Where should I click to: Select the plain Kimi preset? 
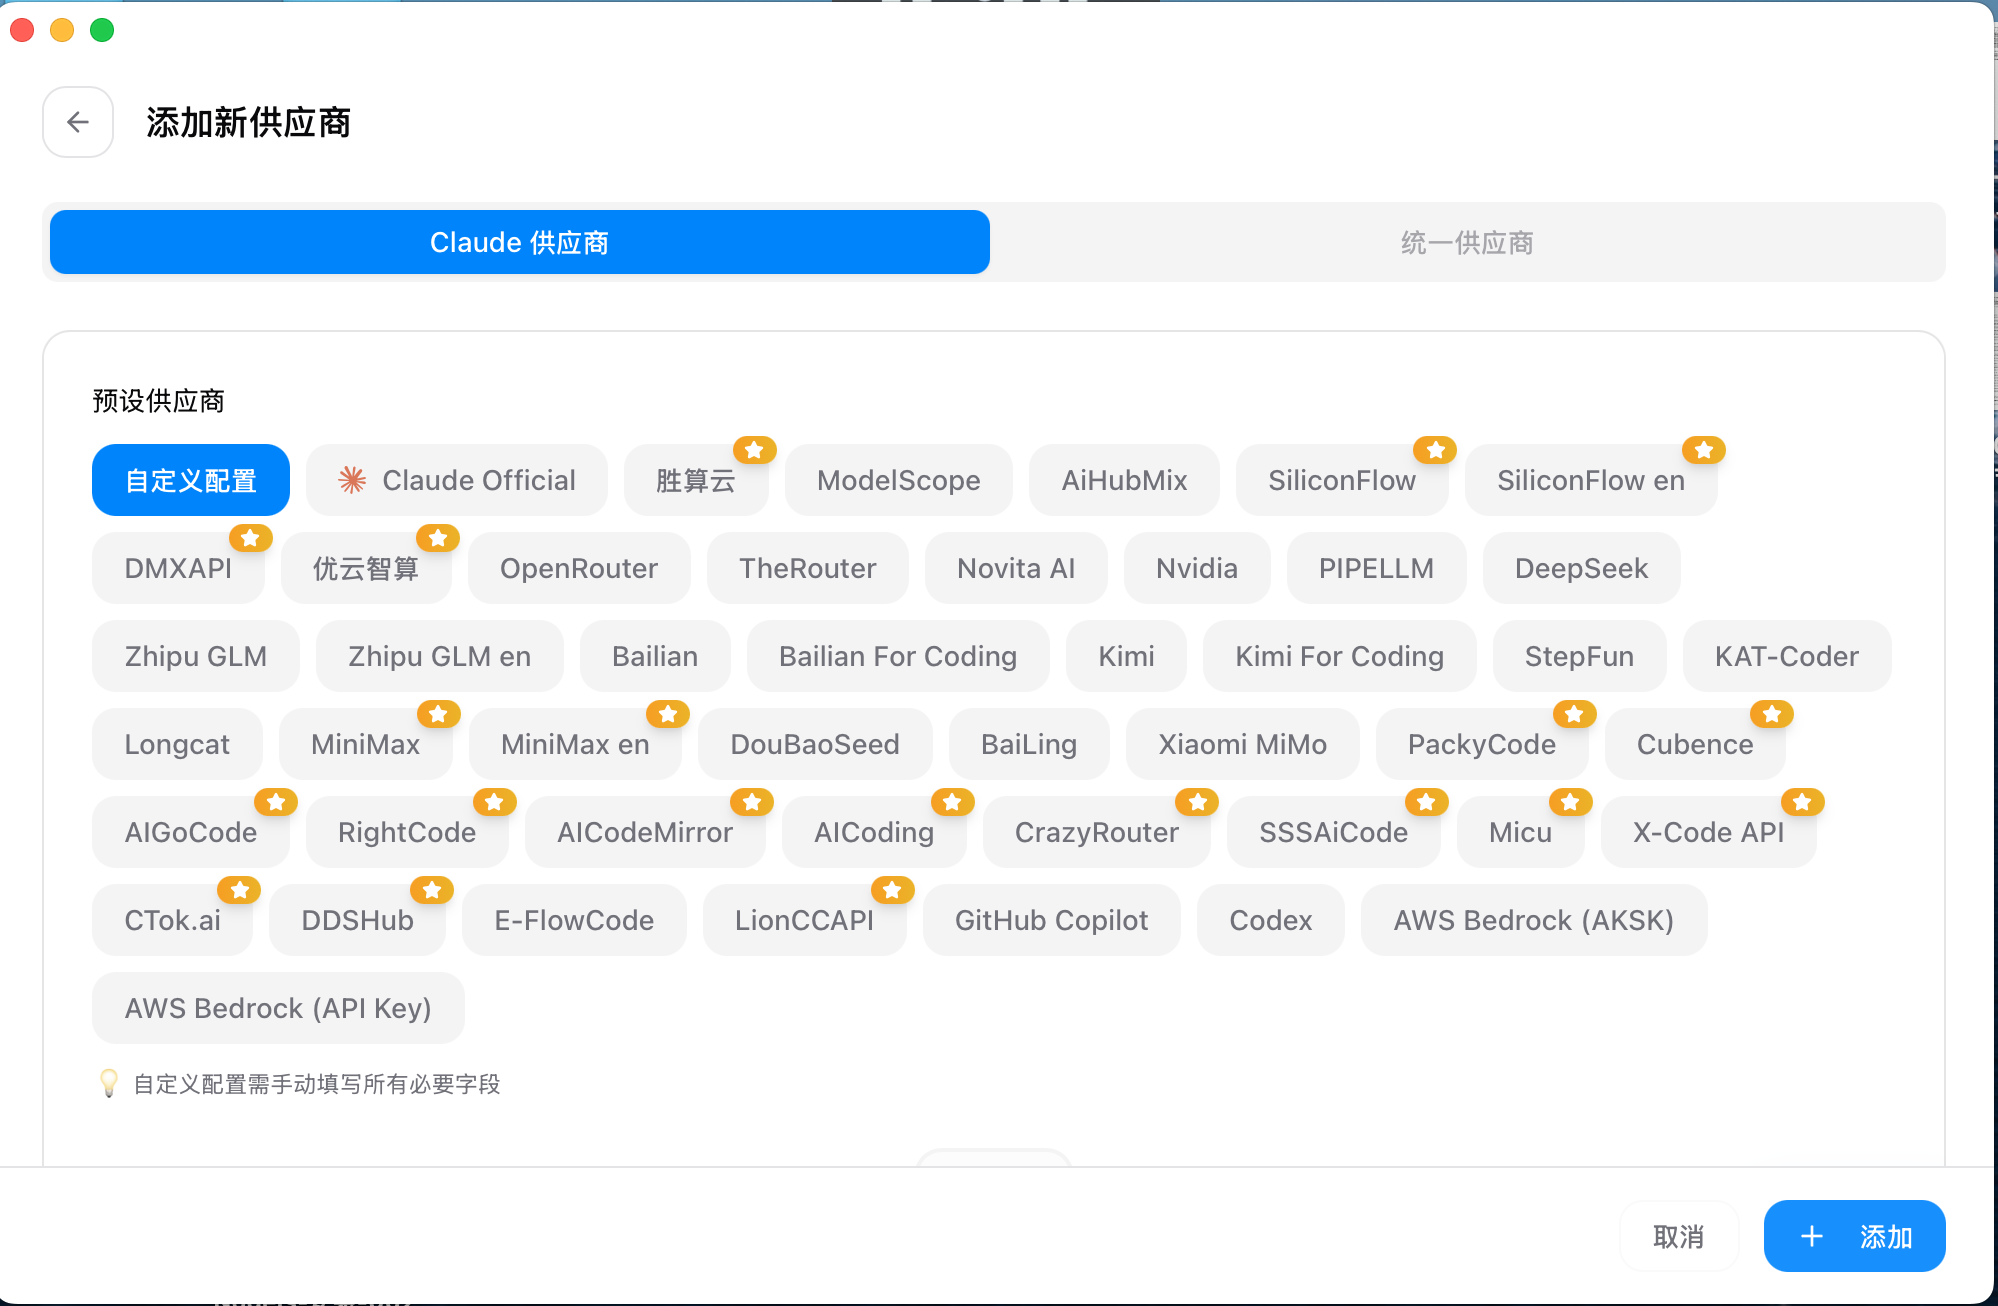click(x=1126, y=656)
